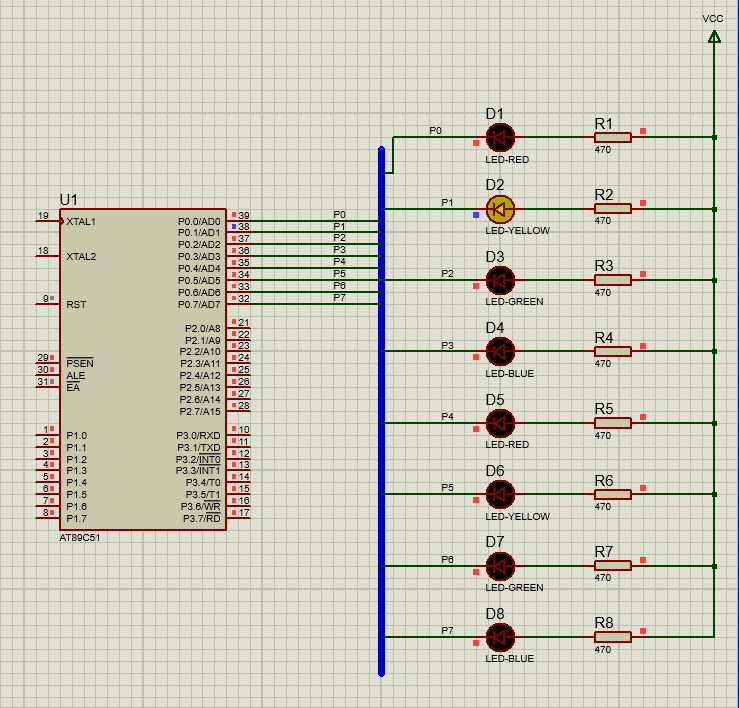Viewport: 739px width, 708px height.
Task: Select the D4 LED-BLUE diode symbol
Action: click(500, 352)
